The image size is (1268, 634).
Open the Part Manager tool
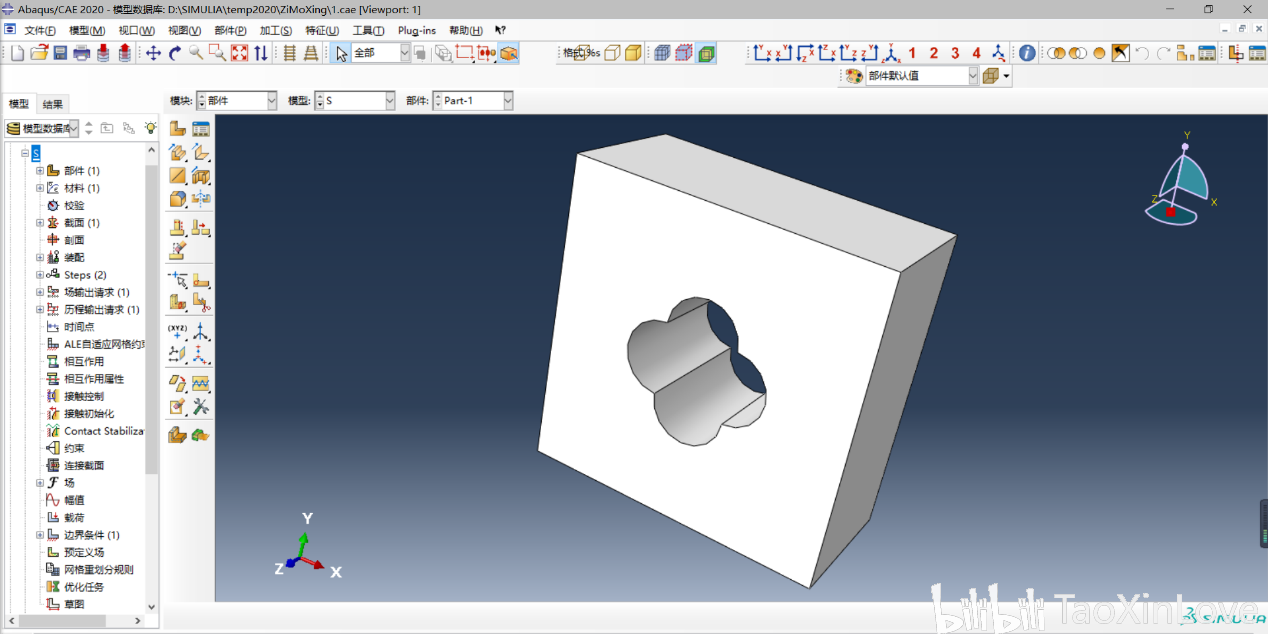click(201, 128)
